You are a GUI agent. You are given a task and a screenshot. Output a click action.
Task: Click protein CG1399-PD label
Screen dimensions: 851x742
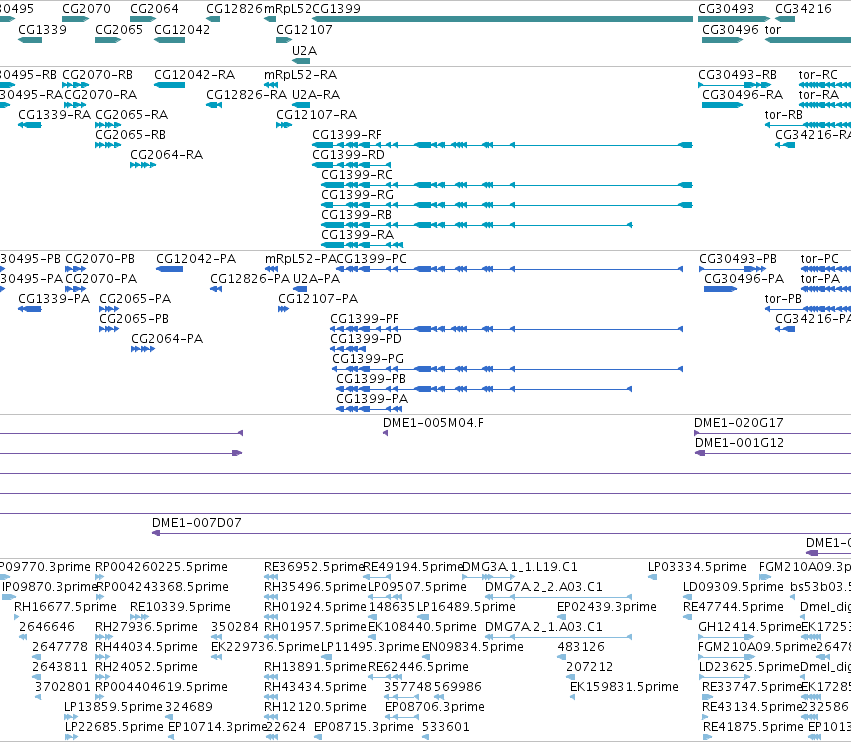click(x=366, y=339)
